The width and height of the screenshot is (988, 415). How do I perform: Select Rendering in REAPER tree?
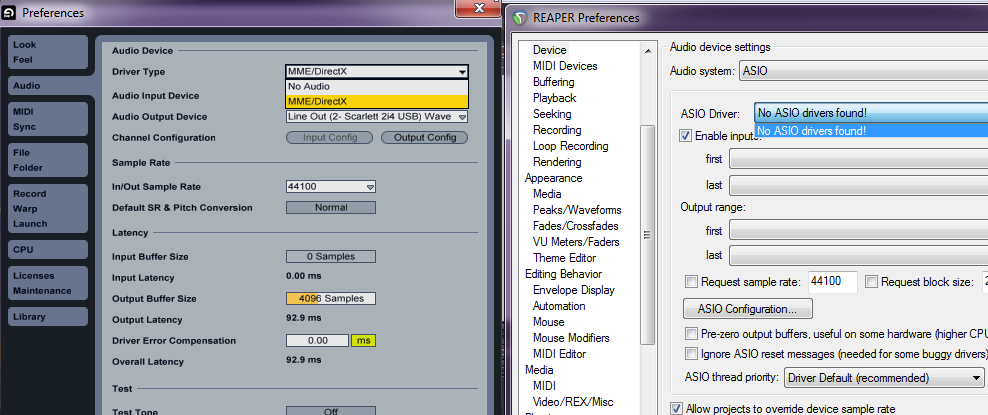[x=557, y=162]
